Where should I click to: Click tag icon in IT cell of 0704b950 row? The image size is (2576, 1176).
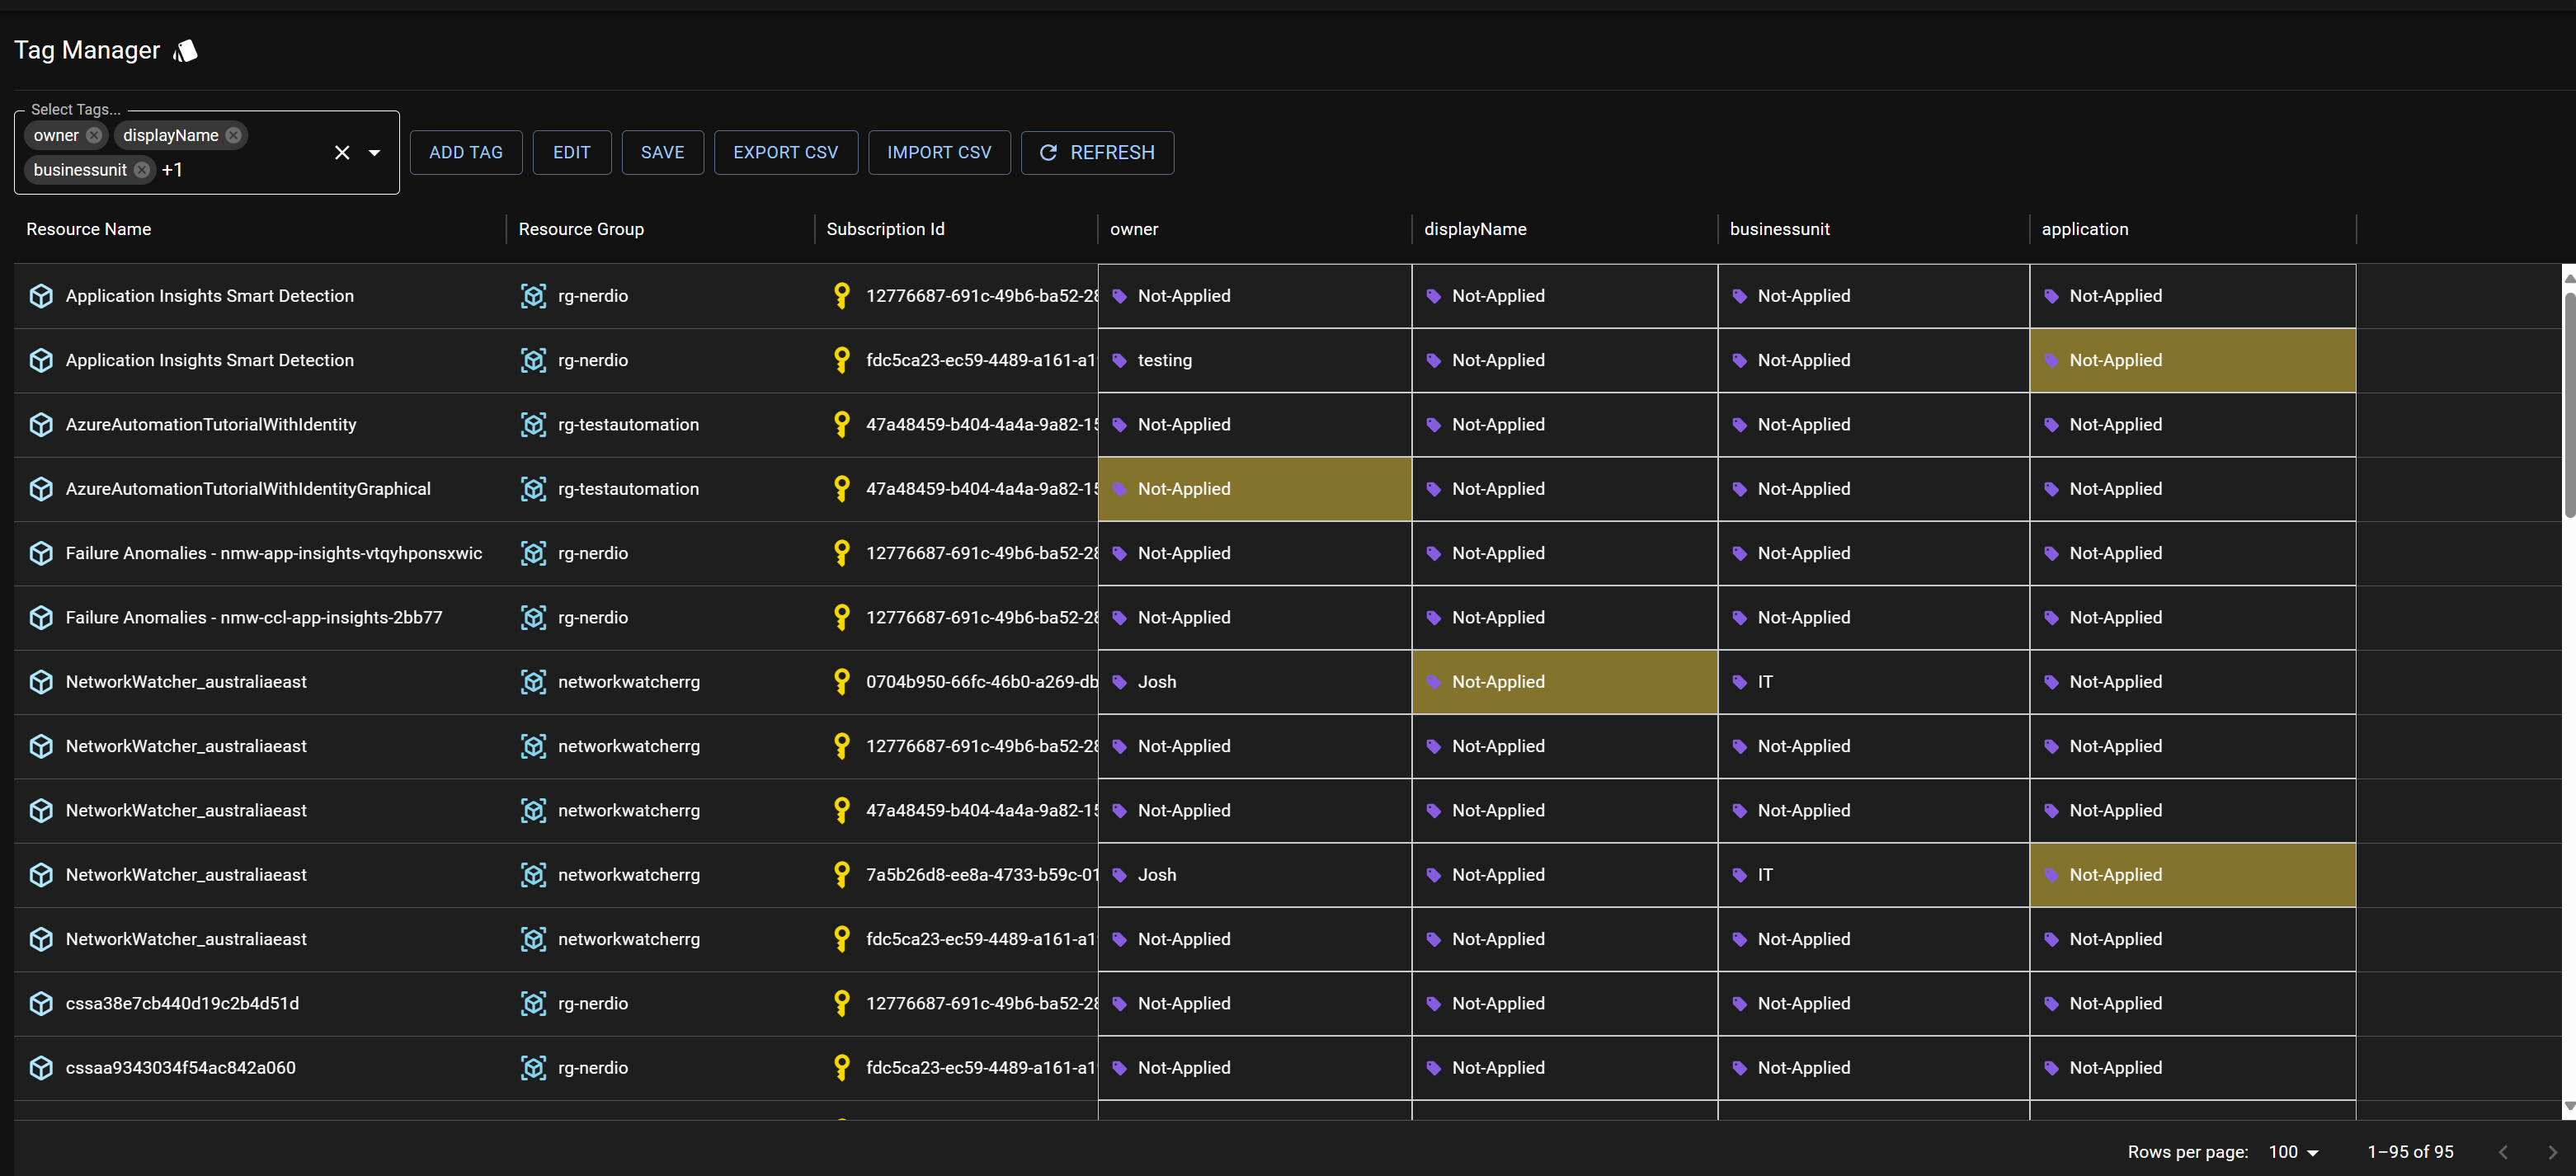pos(1740,683)
